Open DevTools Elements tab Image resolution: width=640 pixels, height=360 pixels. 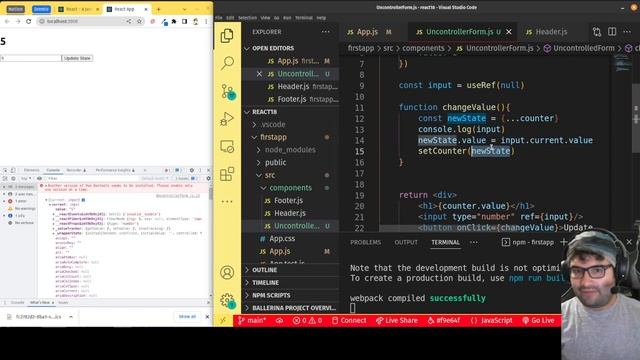[31, 170]
